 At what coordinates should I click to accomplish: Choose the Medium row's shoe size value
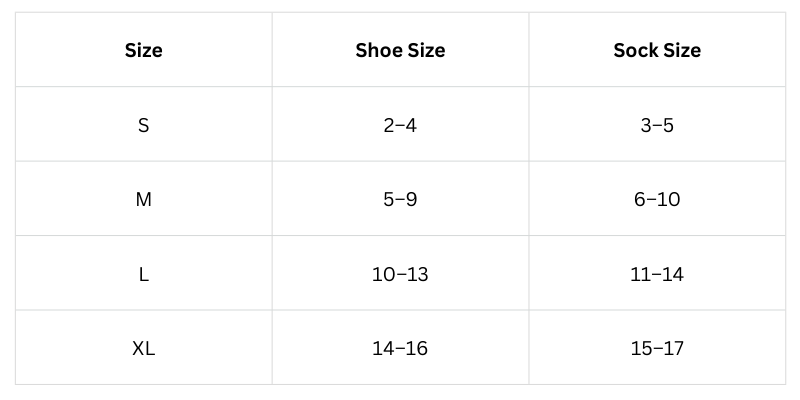(400, 199)
